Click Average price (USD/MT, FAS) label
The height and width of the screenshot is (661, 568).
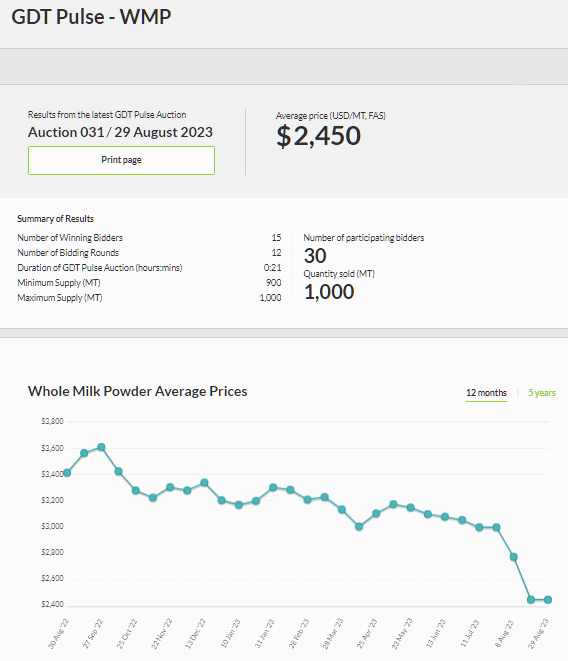point(331,116)
